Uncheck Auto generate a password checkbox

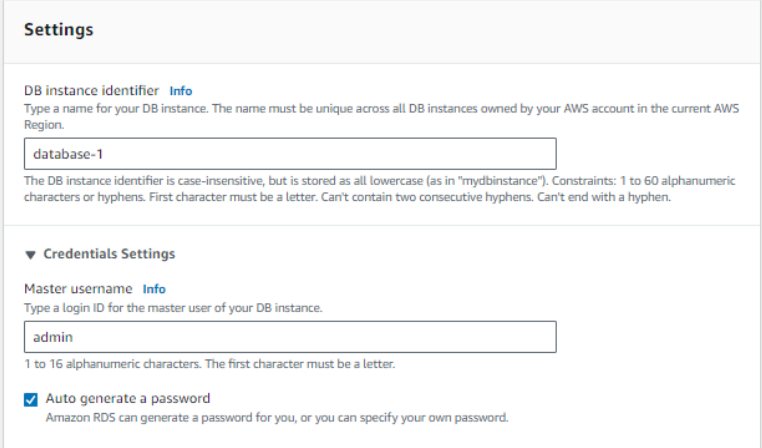pos(31,399)
